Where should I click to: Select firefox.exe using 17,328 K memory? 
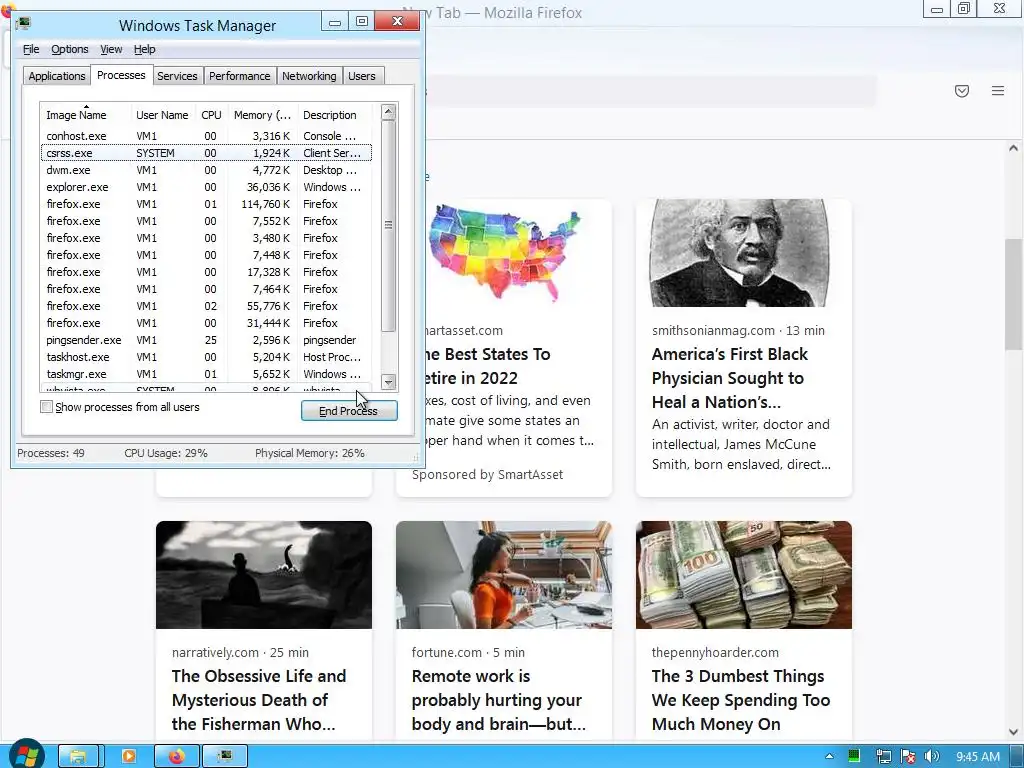[206, 272]
